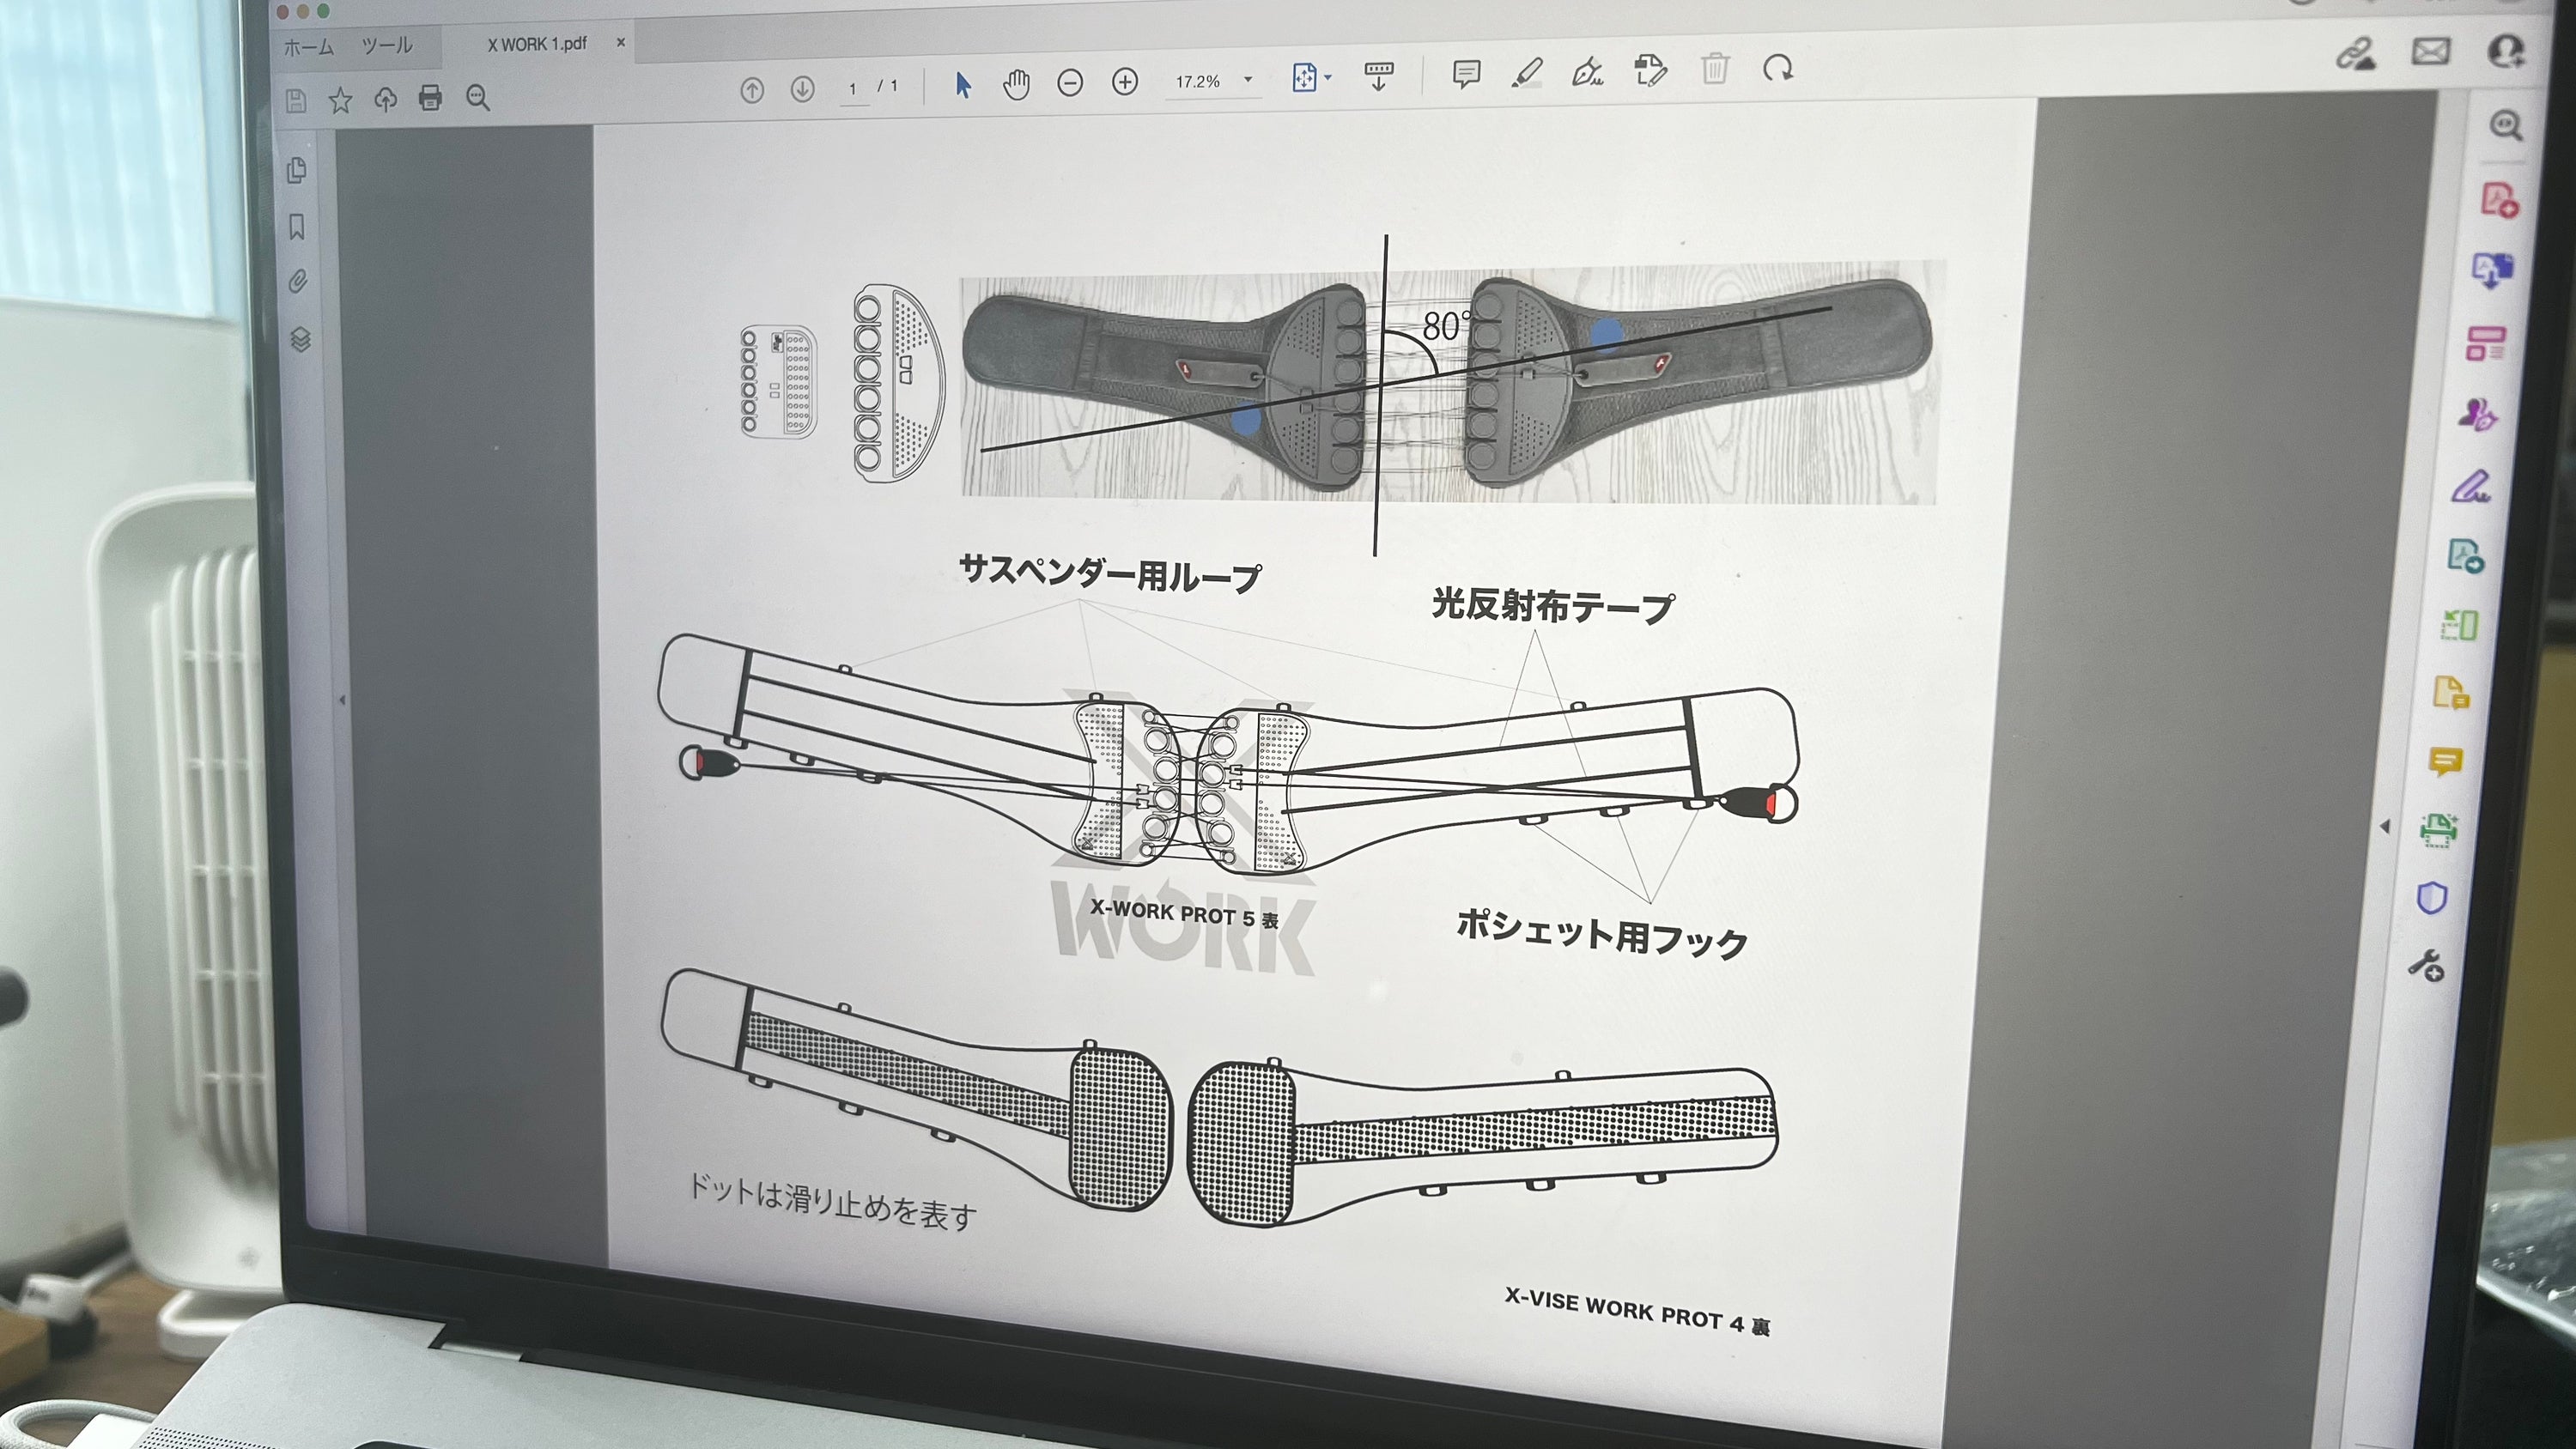
Task: Toggle the page thumbnails panel
Action: pyautogui.click(x=297, y=171)
